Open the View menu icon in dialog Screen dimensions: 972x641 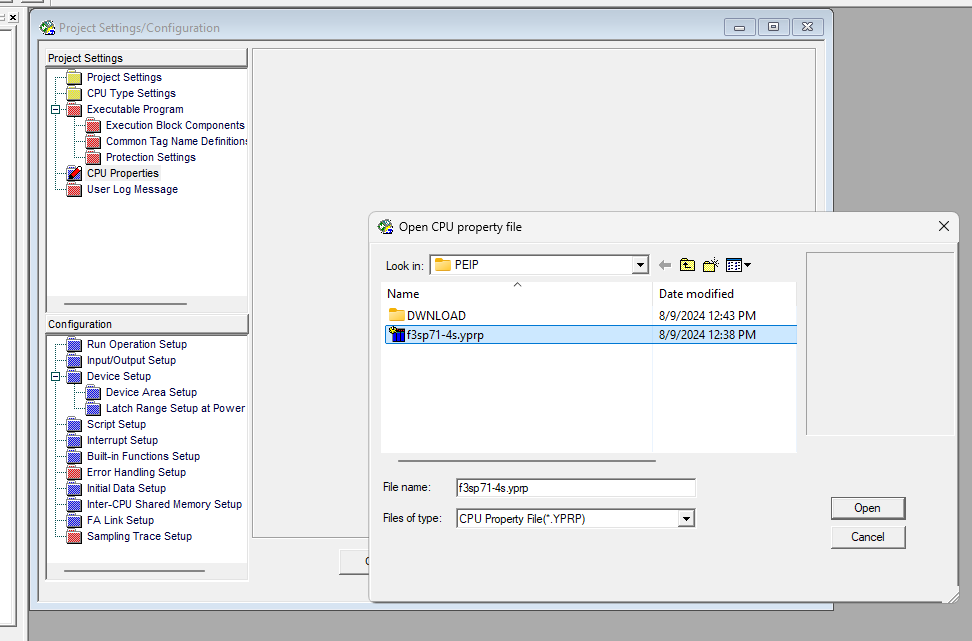(738, 265)
